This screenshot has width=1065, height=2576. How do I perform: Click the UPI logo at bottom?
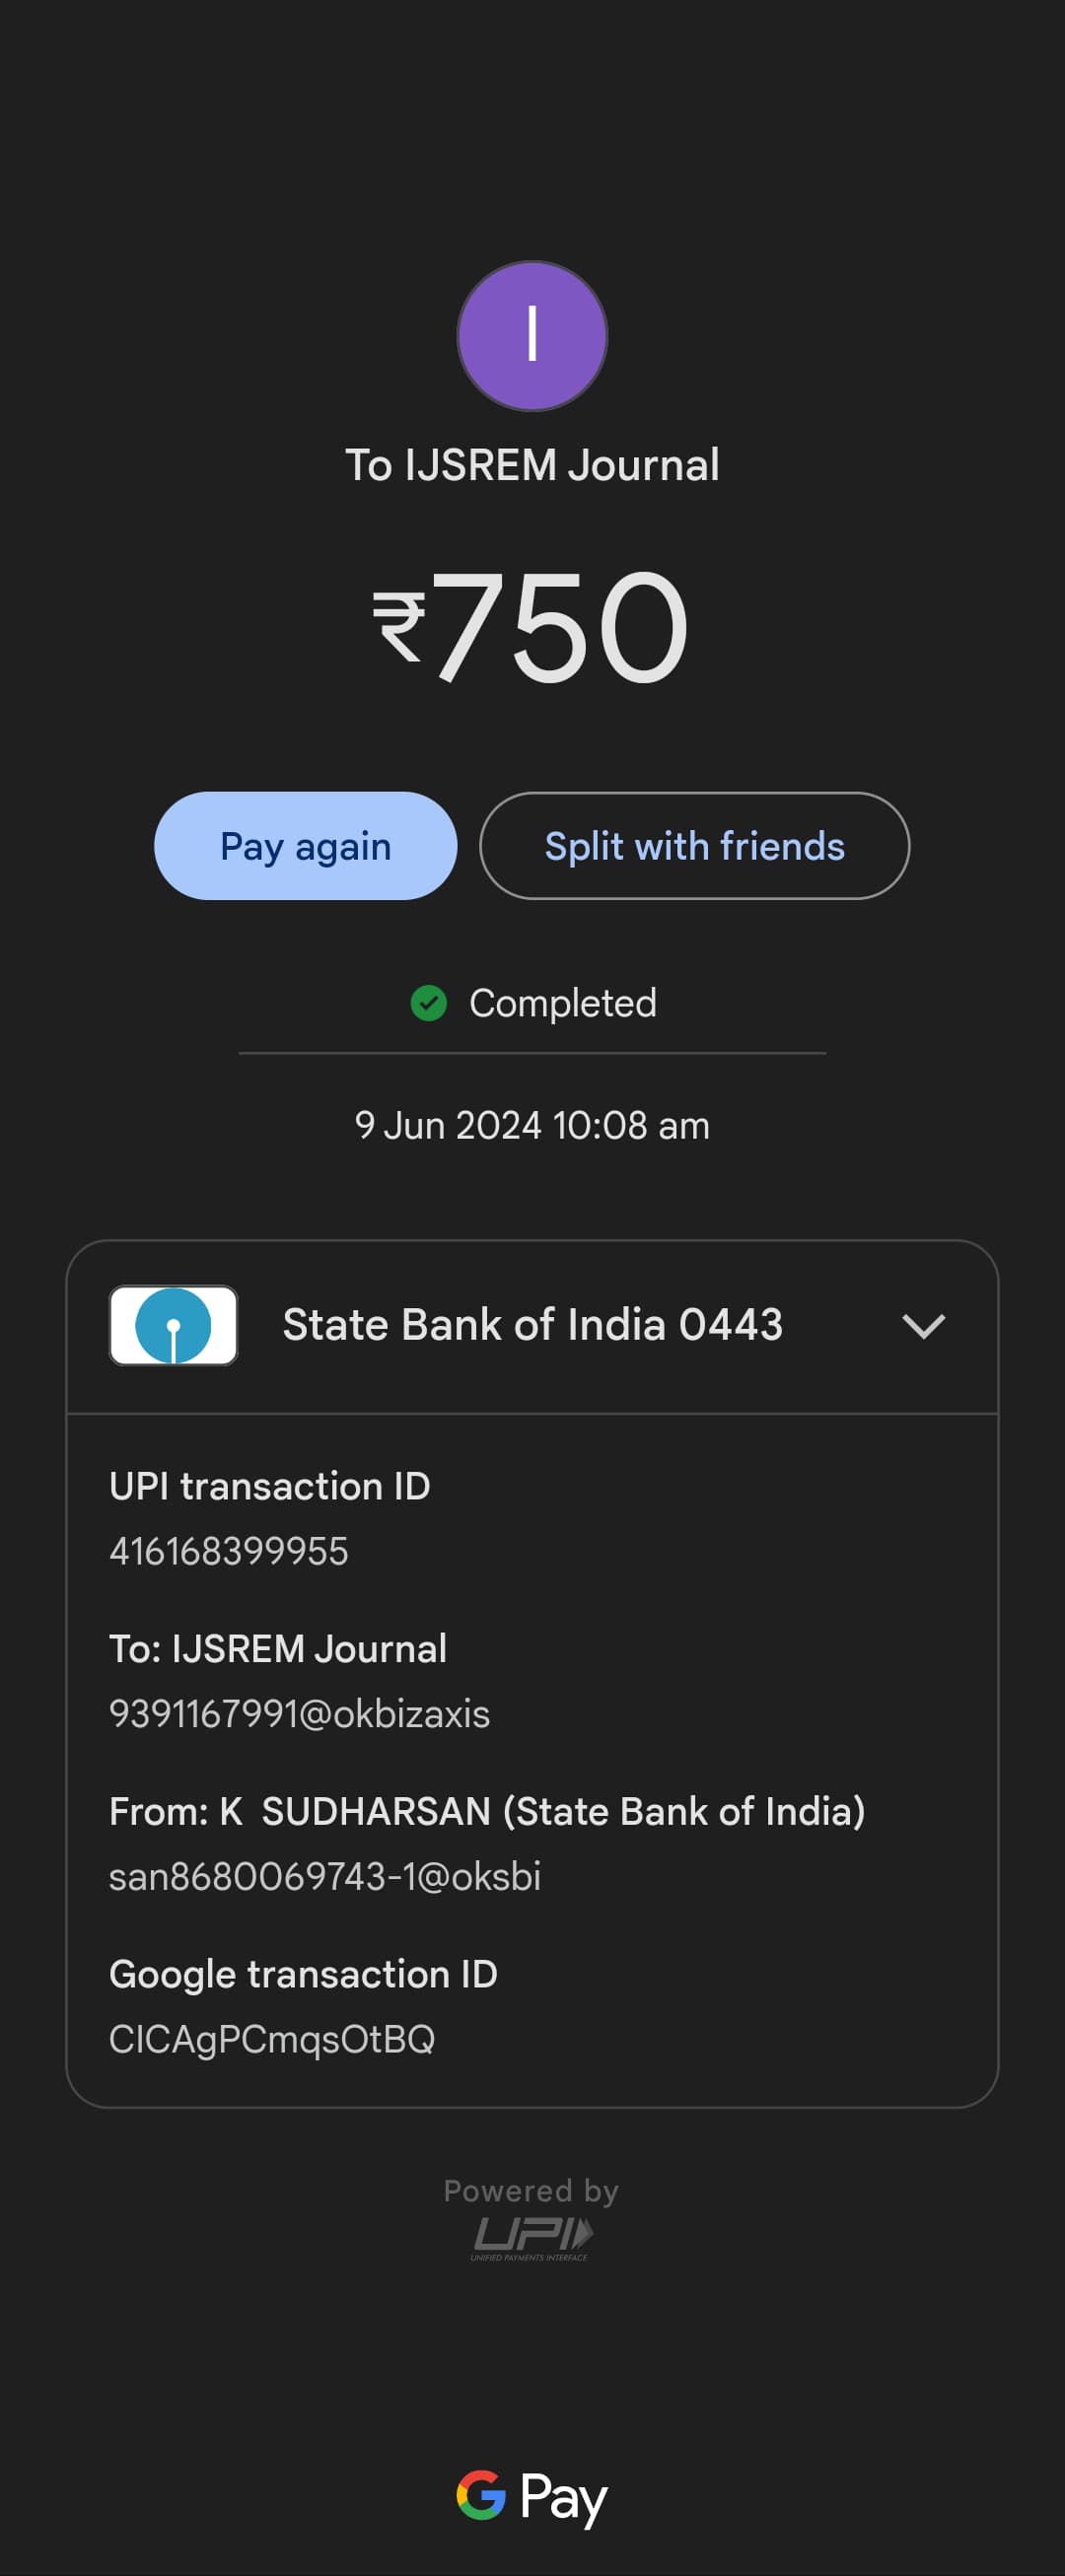532,2237
